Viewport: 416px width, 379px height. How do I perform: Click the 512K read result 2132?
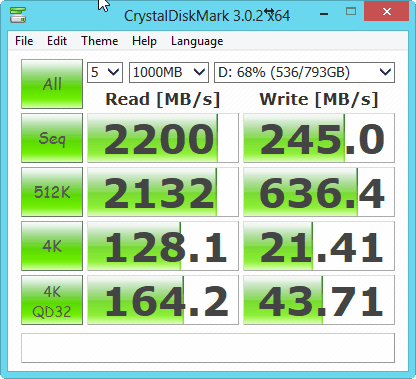click(163, 192)
